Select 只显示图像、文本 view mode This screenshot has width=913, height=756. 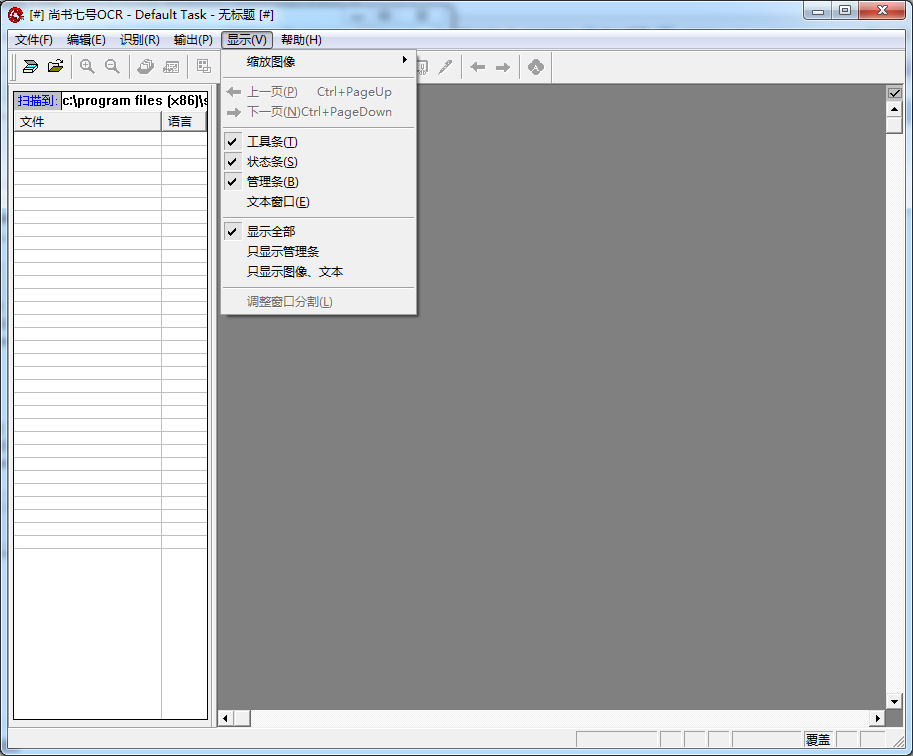319,271
